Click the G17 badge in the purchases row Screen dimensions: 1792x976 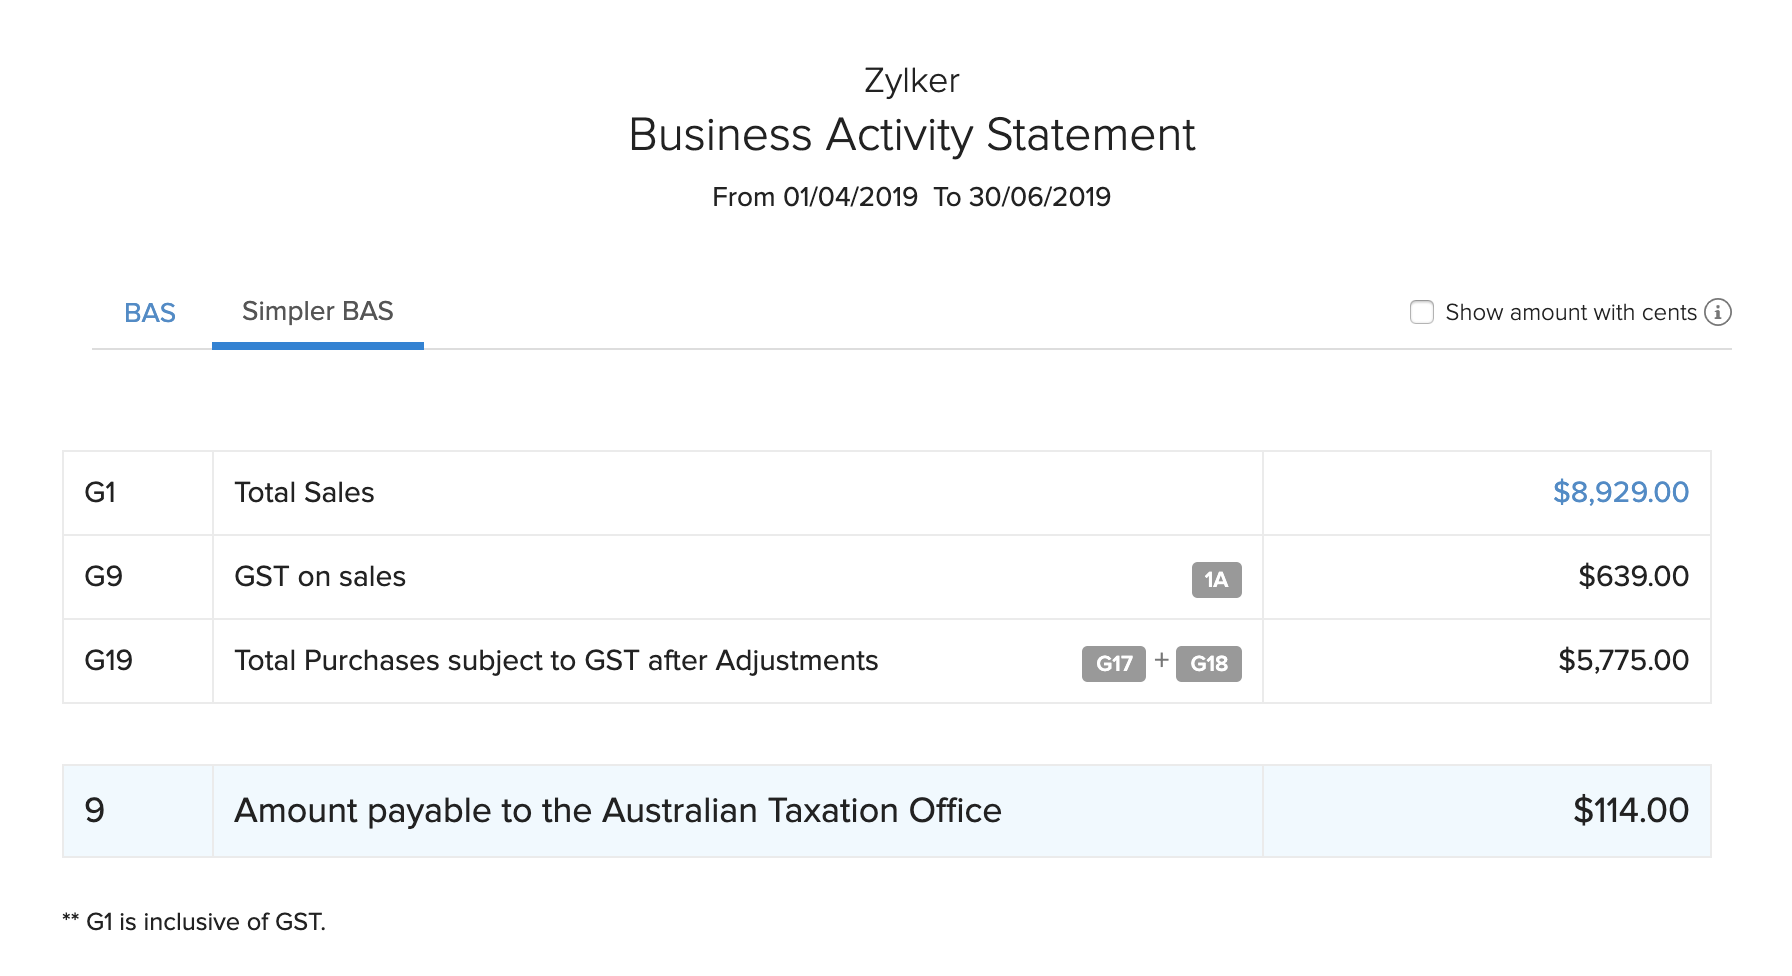pyautogui.click(x=1113, y=664)
